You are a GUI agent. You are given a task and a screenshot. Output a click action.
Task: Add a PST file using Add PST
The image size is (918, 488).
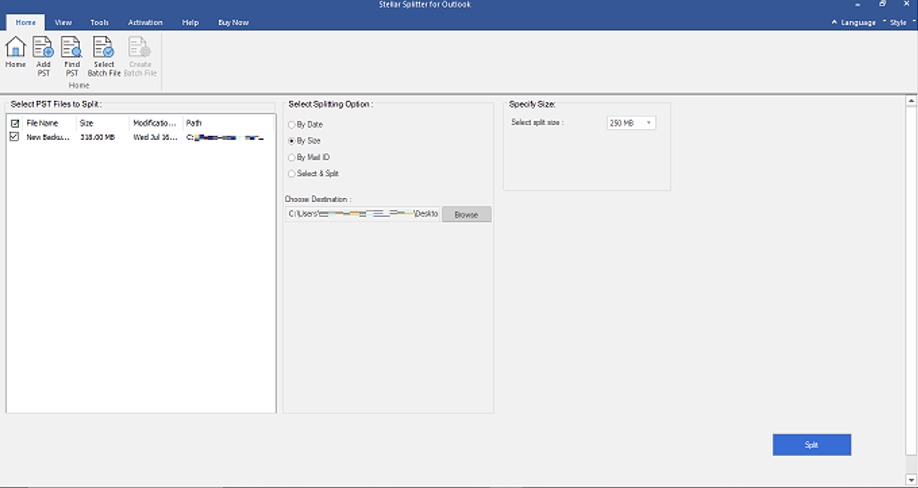pyautogui.click(x=43, y=56)
